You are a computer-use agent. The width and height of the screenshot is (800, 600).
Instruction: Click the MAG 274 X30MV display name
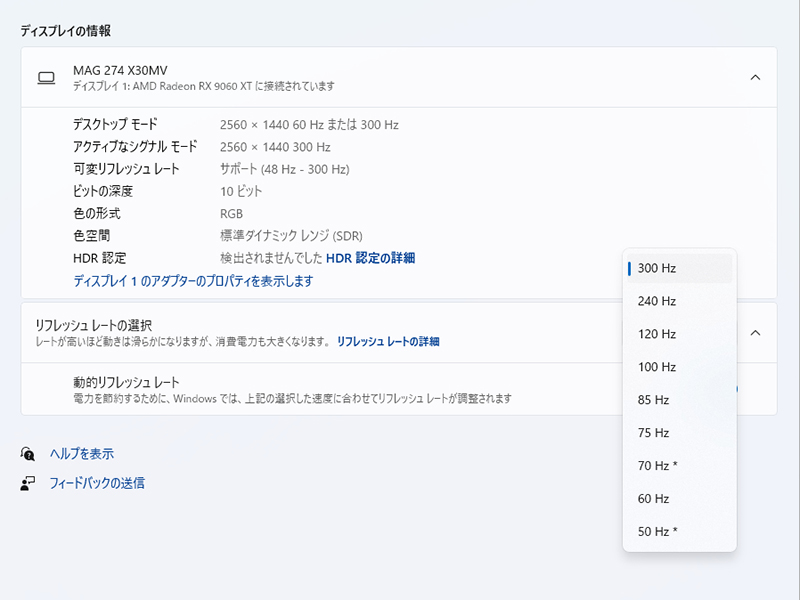tap(120, 70)
